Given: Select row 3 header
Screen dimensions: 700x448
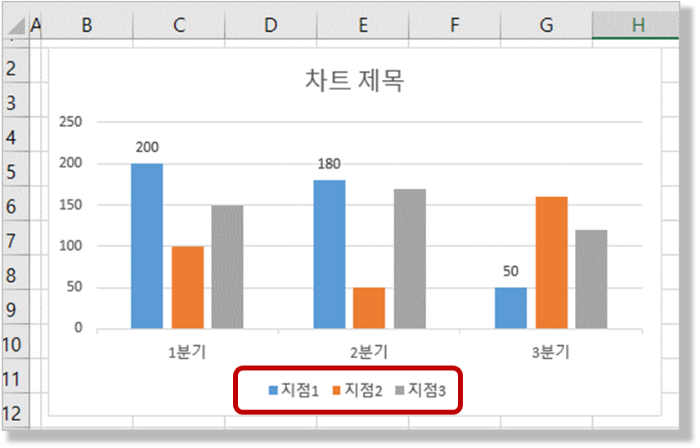Looking at the screenshot, I should pos(15,100).
